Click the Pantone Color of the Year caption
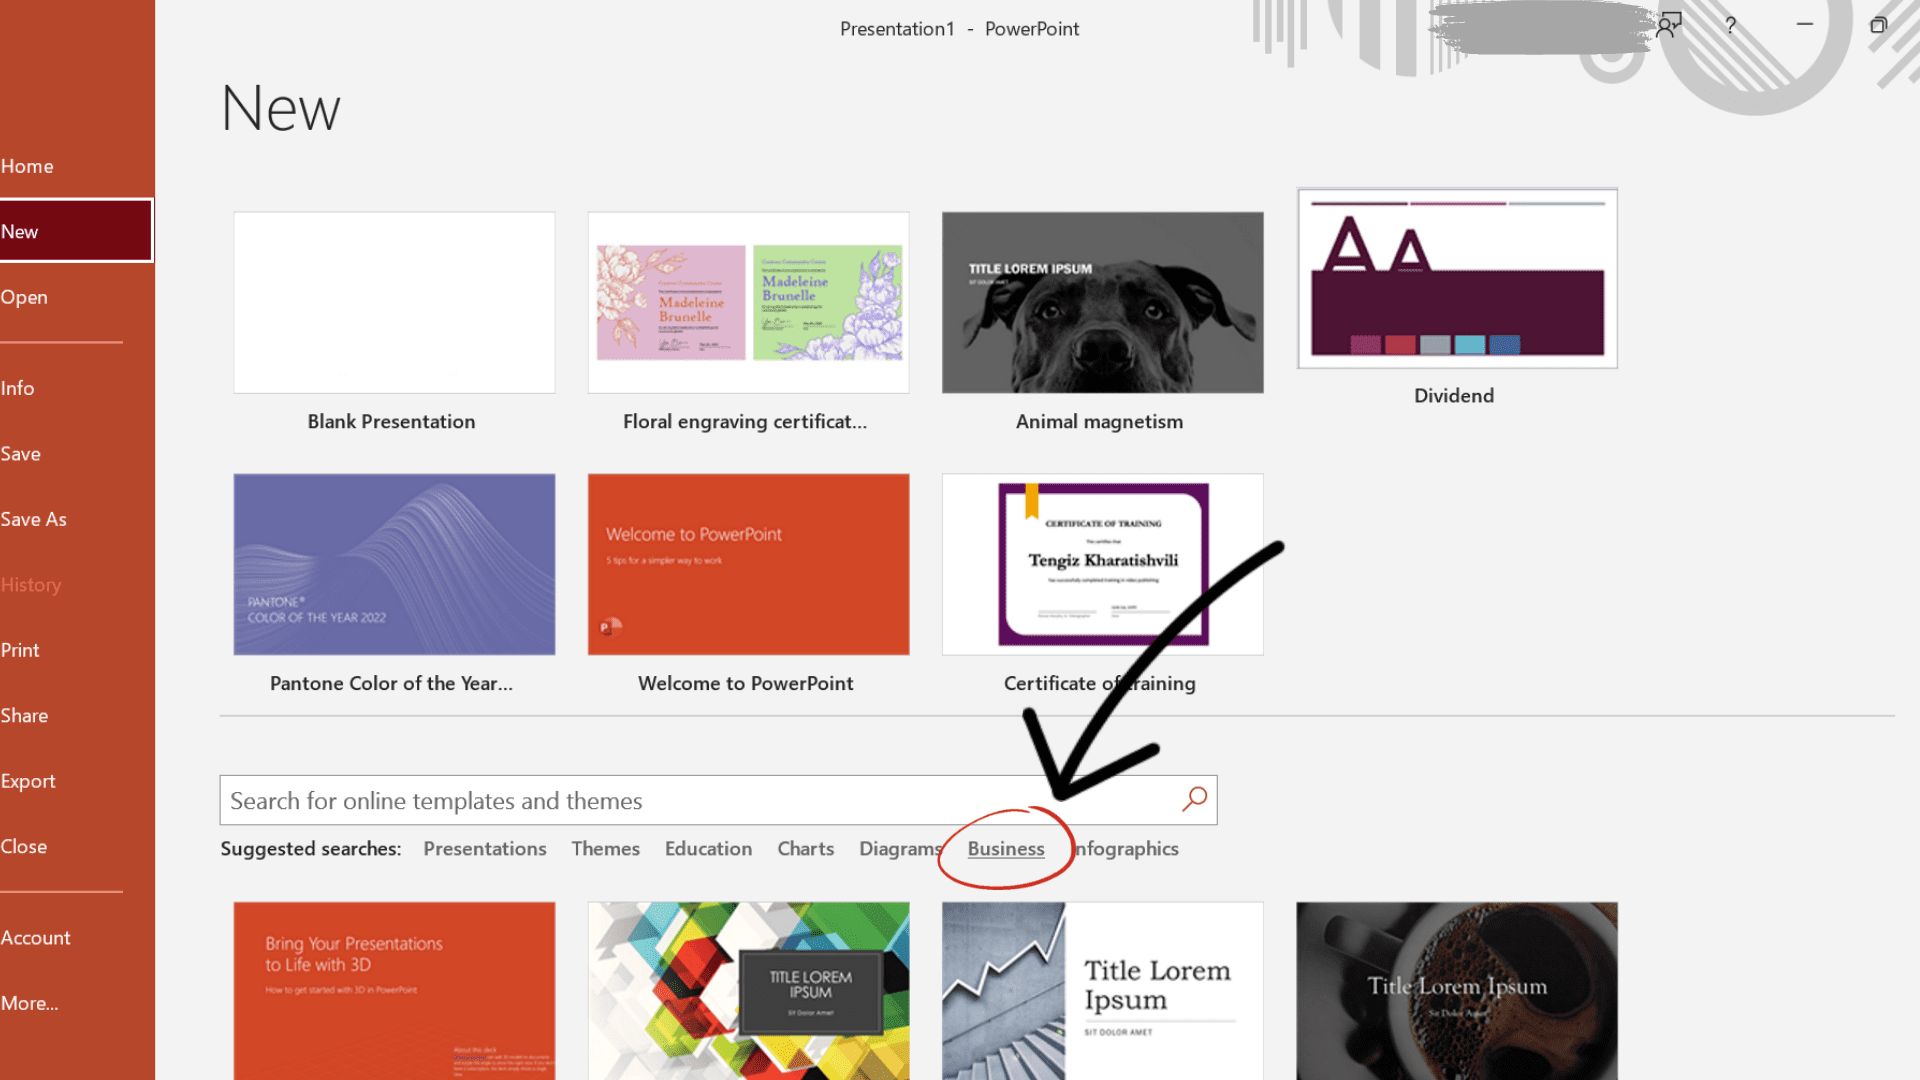Image resolution: width=1920 pixels, height=1080 pixels. 391,683
